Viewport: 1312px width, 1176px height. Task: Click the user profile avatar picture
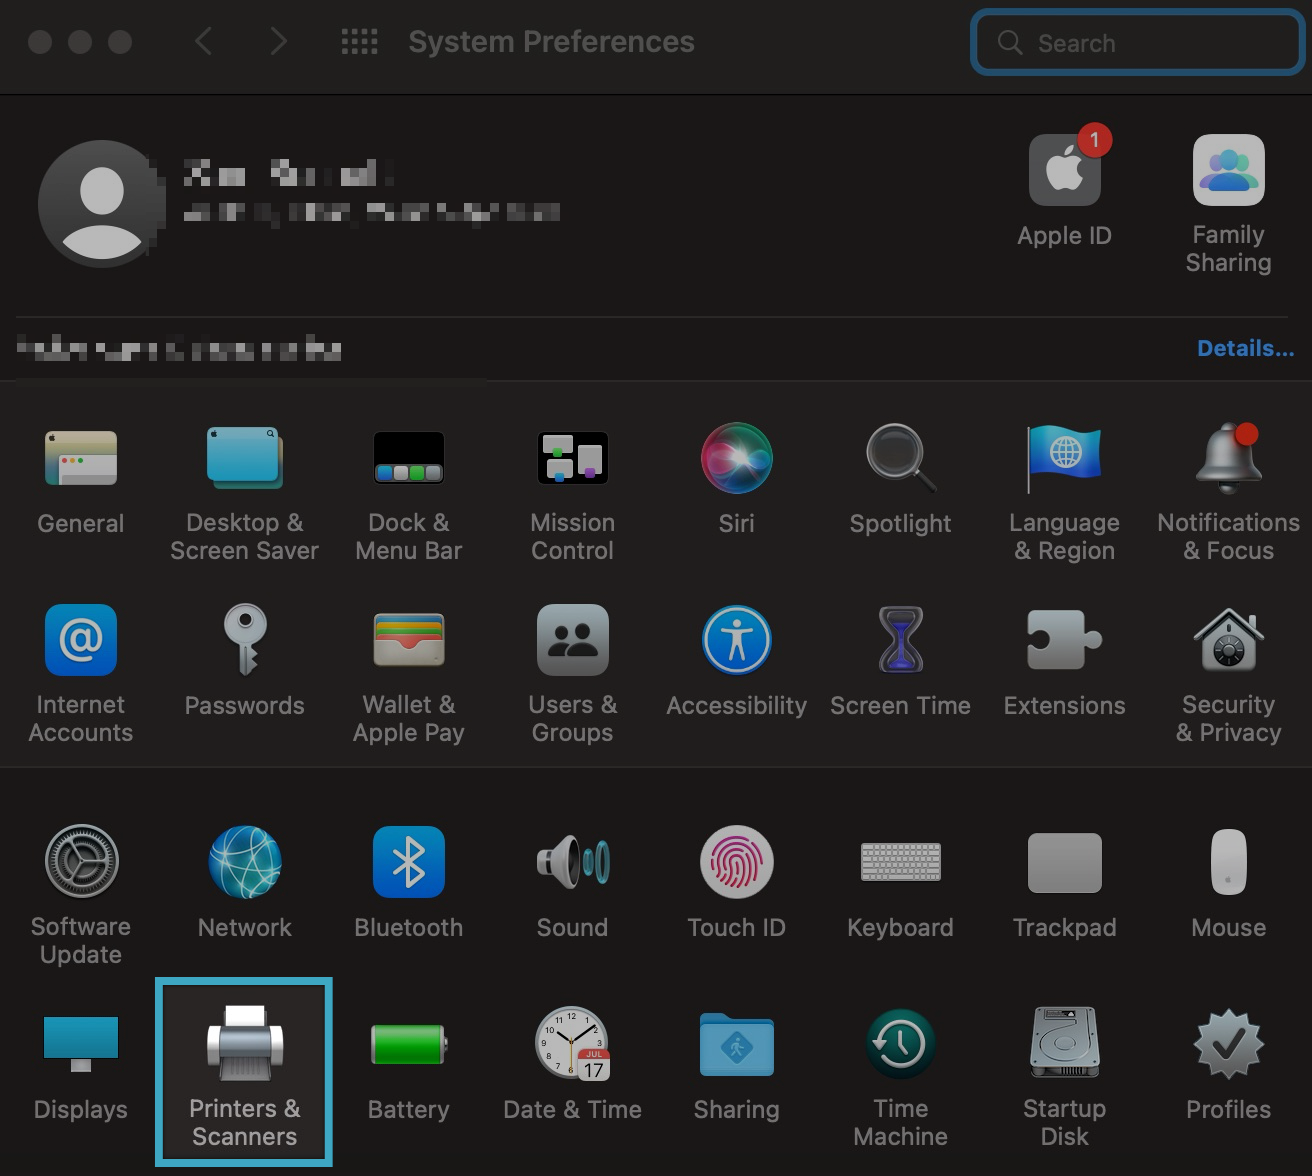point(100,204)
